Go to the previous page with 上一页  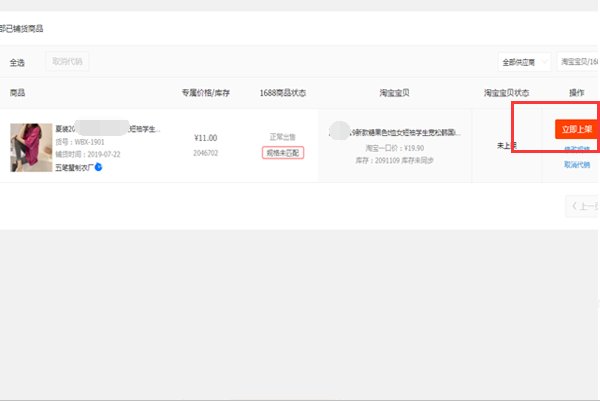click(583, 207)
